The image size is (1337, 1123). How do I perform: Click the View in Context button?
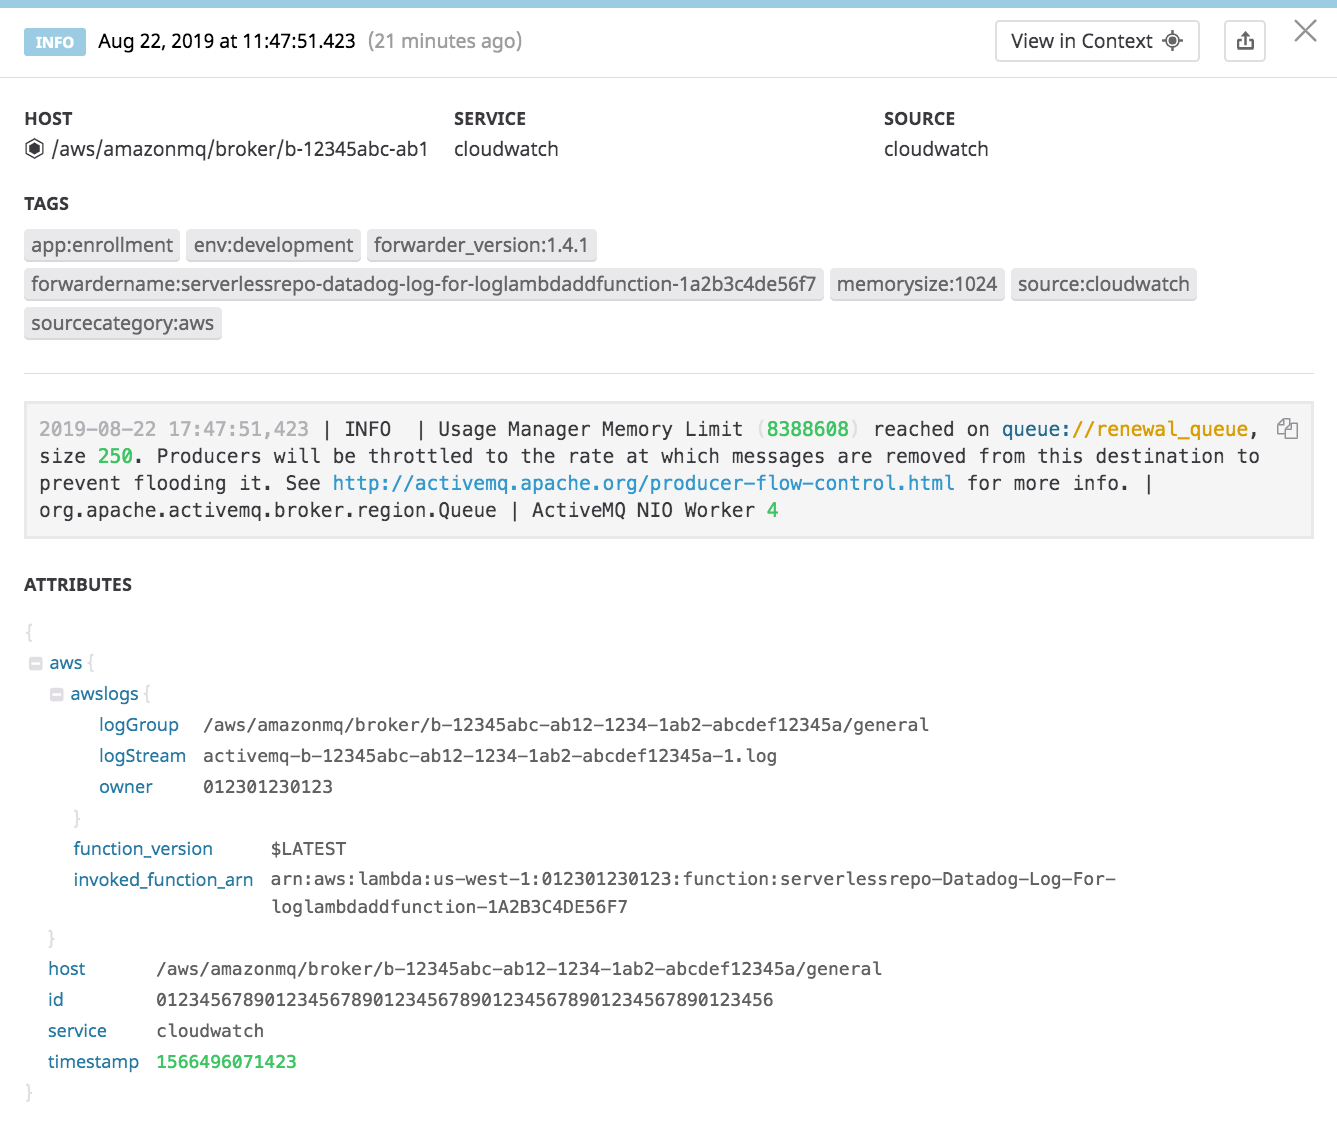[x=1097, y=41]
